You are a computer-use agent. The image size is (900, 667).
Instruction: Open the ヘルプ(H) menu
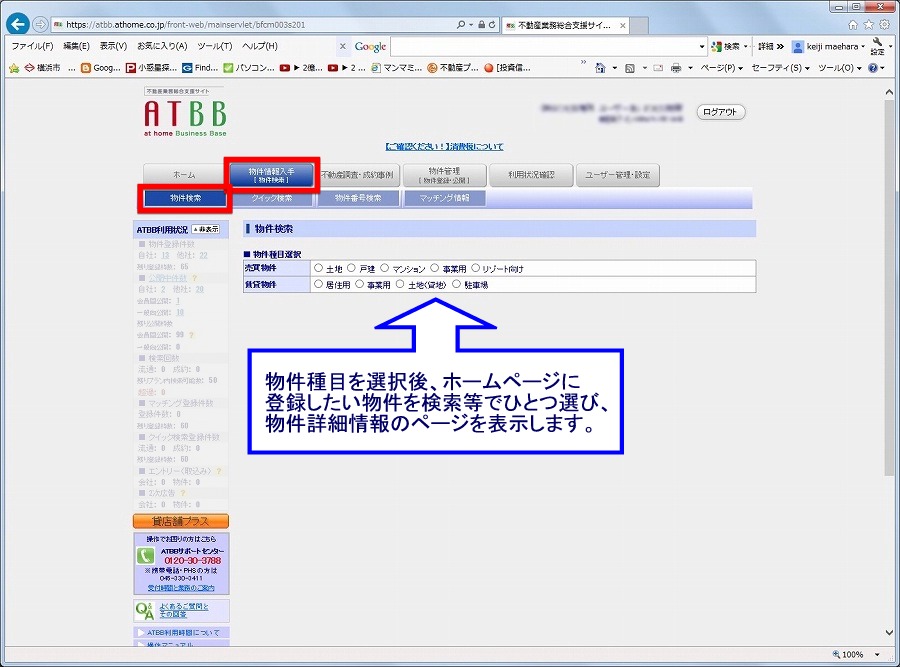click(259, 46)
